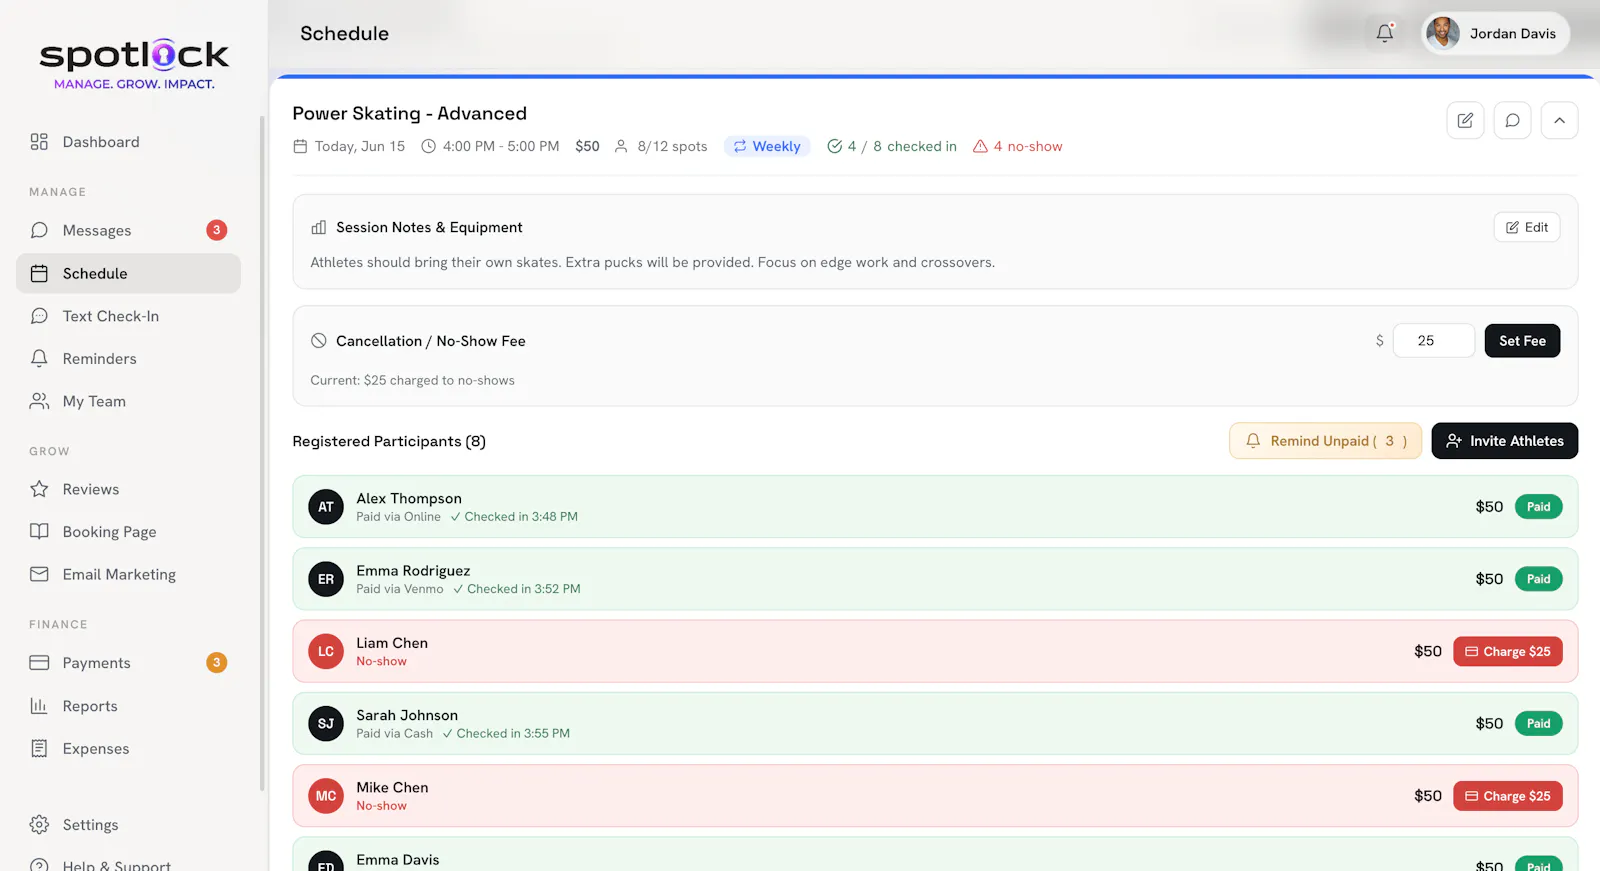Viewport: 1600px width, 871px height.
Task: Click the Reviews star icon
Action: (39, 489)
